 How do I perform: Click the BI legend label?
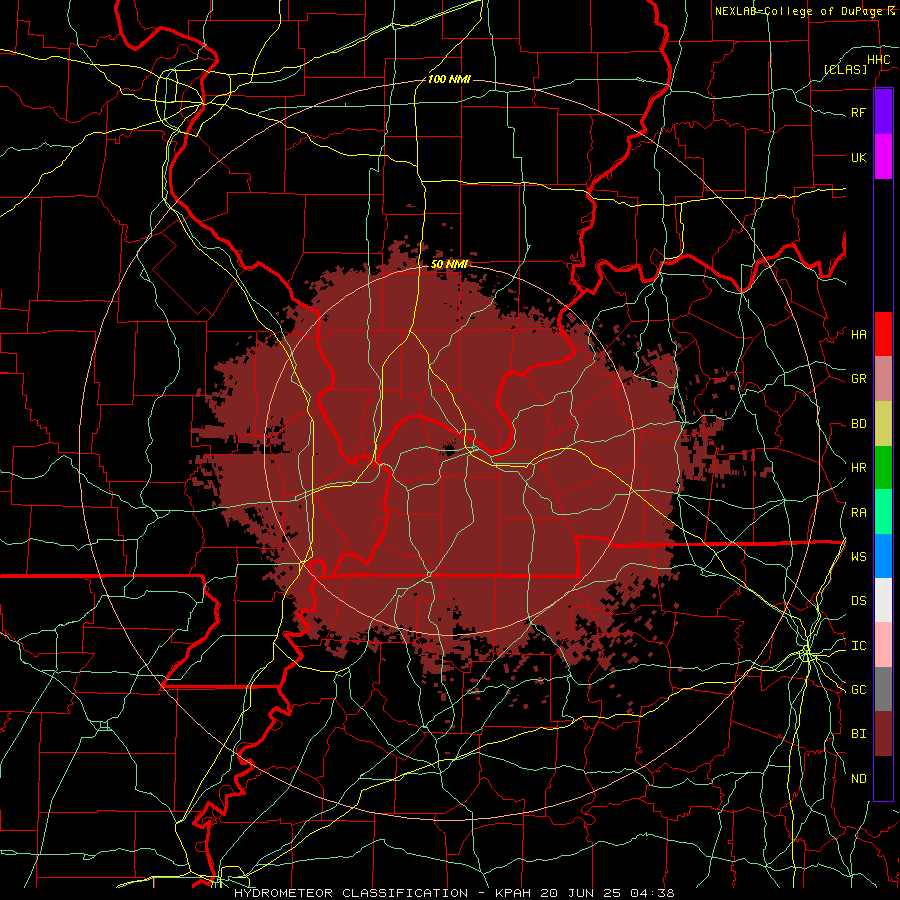point(858,734)
